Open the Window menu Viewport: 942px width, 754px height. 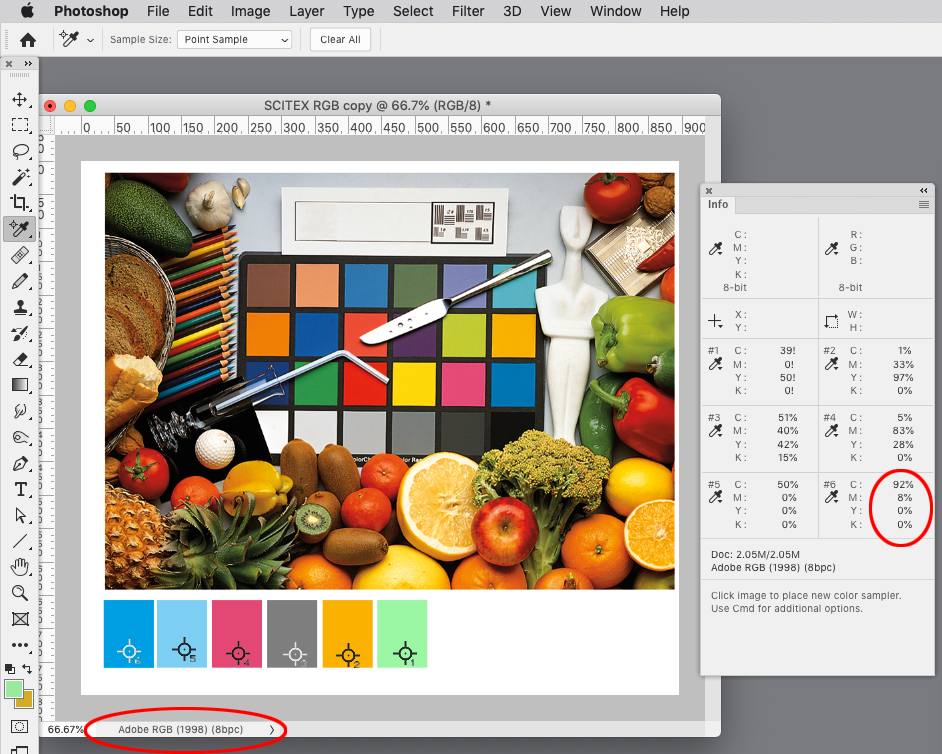pos(615,11)
